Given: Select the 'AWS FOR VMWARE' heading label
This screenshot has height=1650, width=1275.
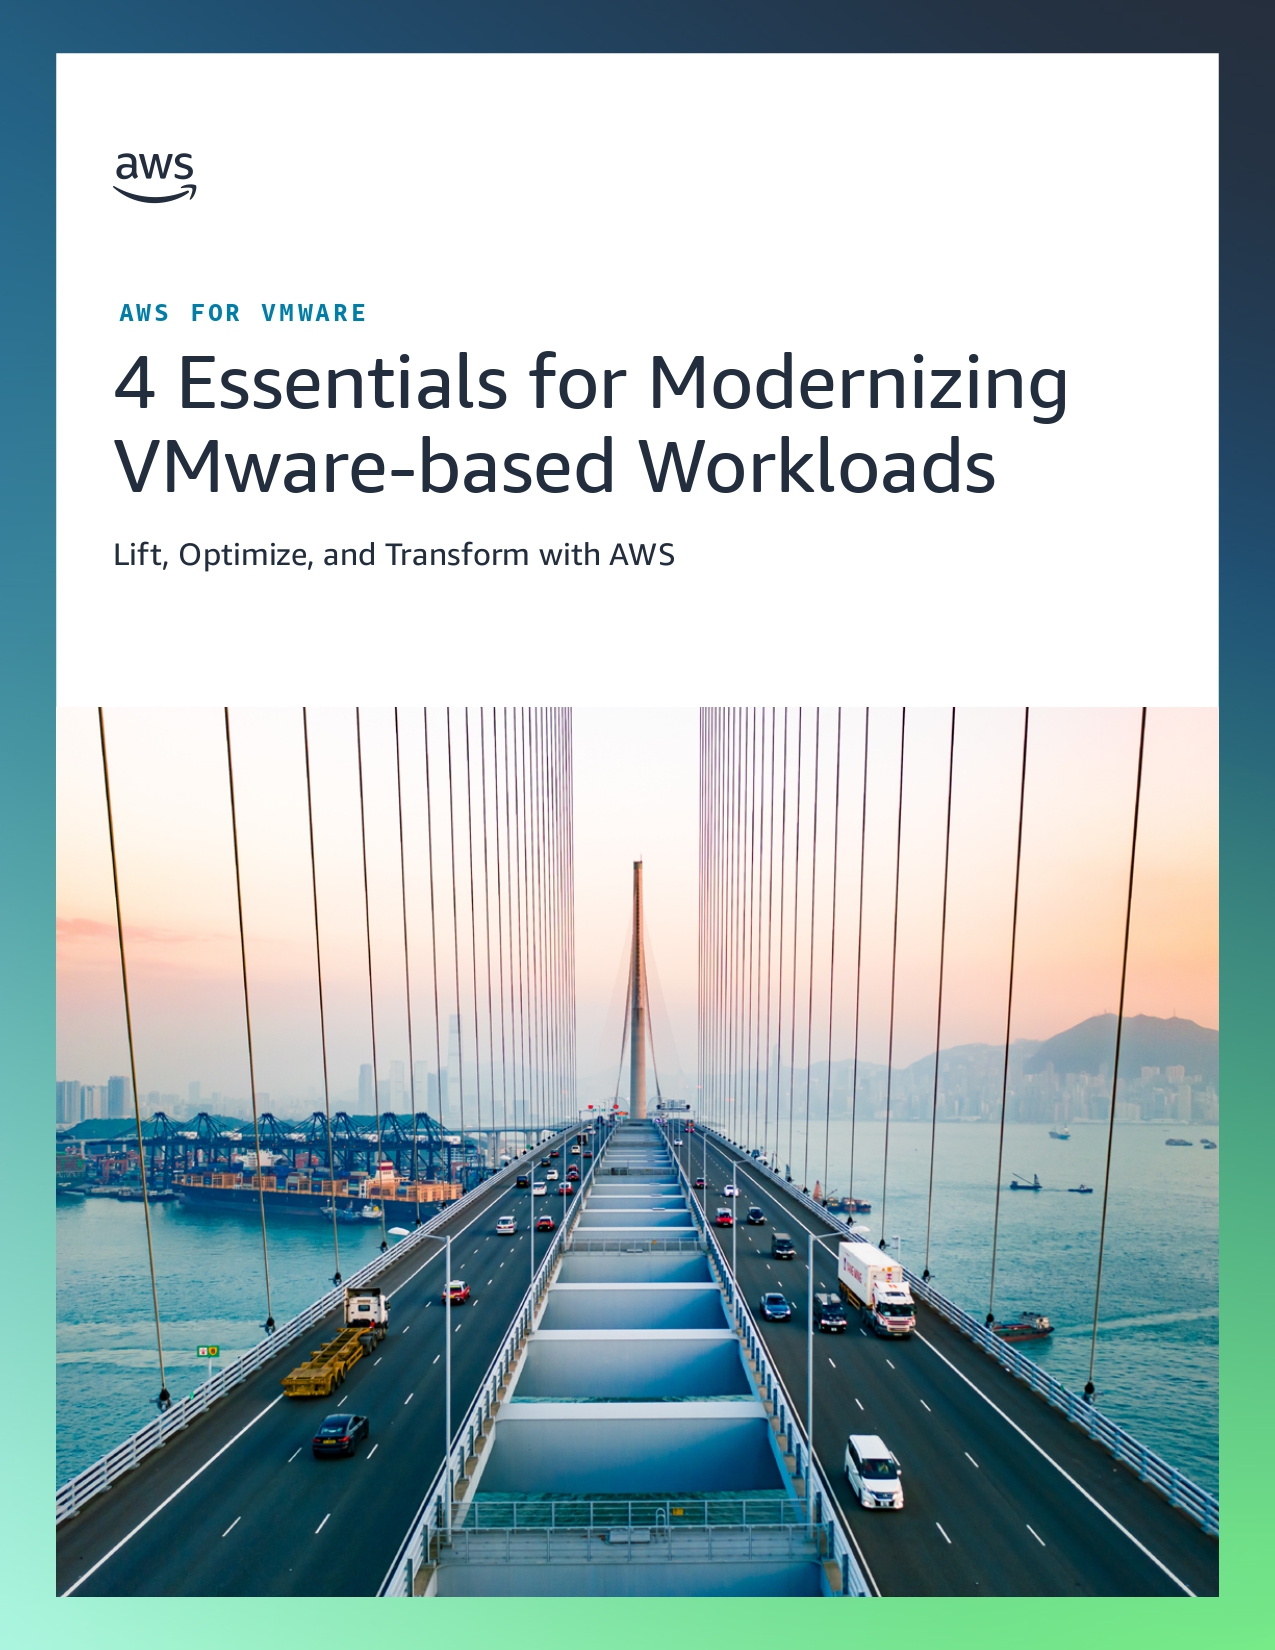Looking at the screenshot, I should click(x=242, y=313).
